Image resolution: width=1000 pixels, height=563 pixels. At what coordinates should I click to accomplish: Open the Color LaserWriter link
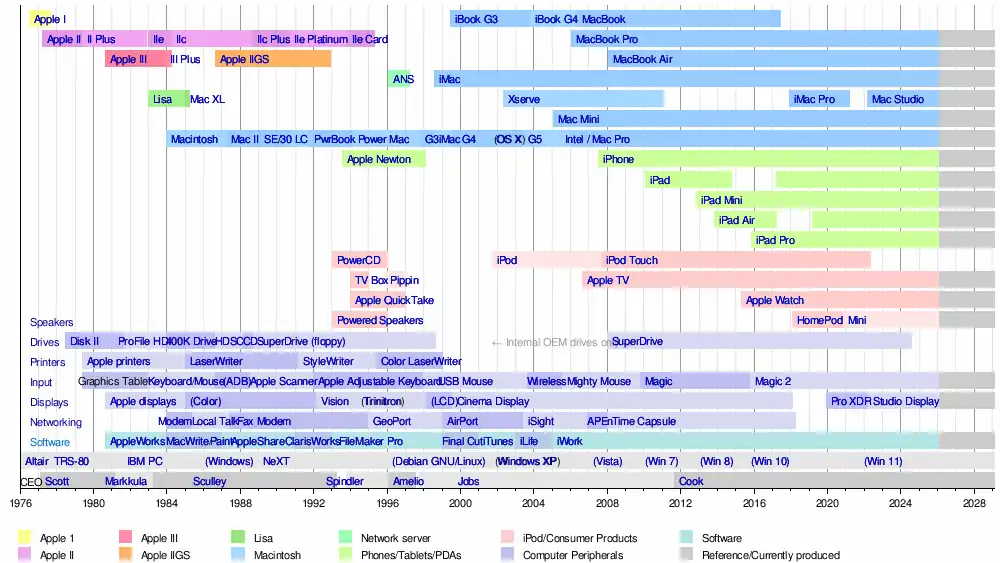coord(421,362)
